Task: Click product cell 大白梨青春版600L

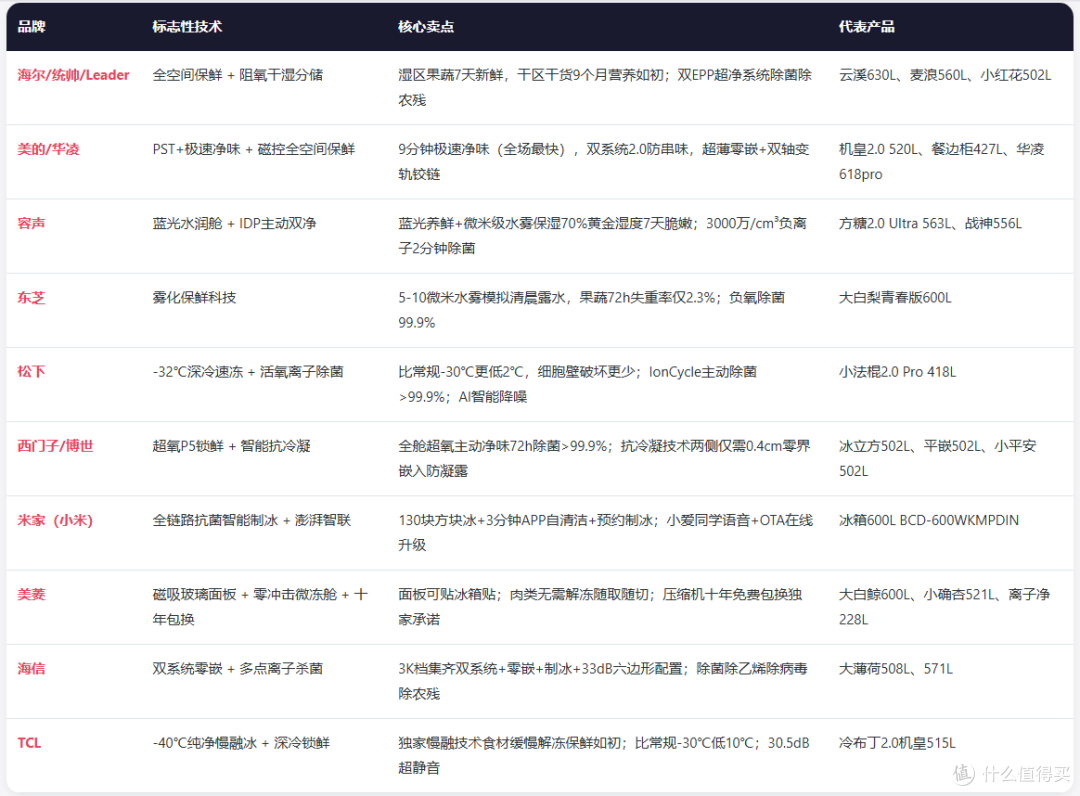Action: (895, 297)
